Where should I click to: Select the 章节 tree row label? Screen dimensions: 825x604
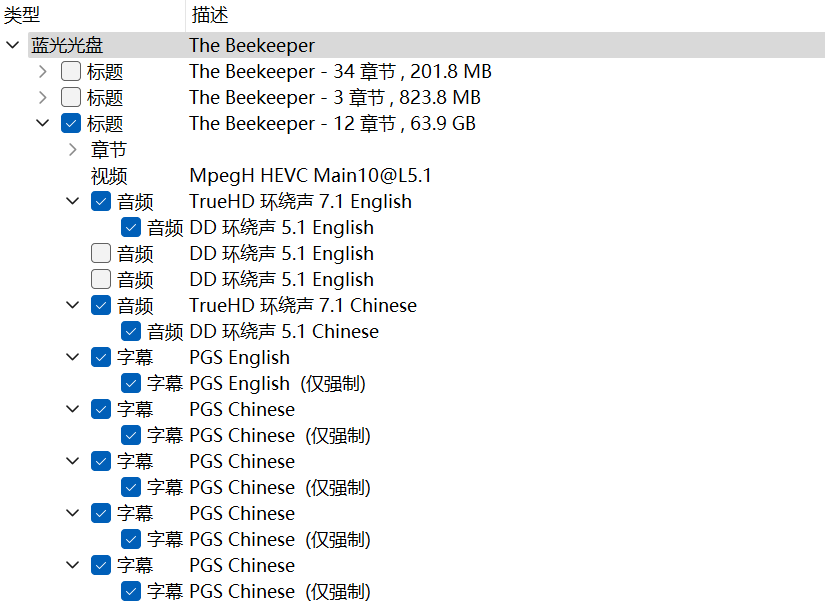click(x=109, y=150)
